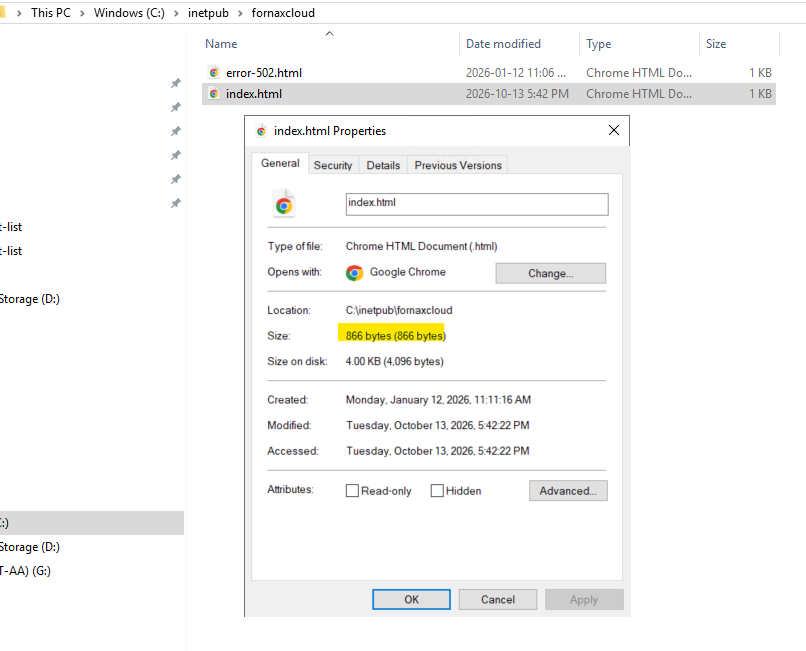Click the Cancel button
Image resolution: width=806 pixels, height=651 pixels.
[x=498, y=600]
